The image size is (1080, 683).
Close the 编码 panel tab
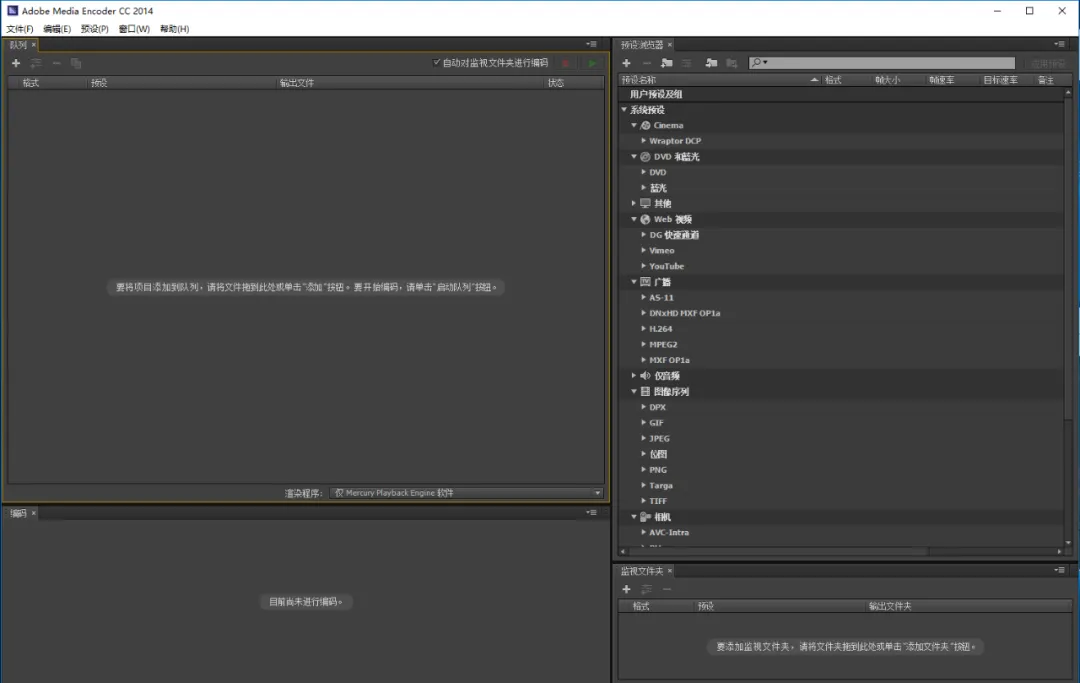[x=33, y=513]
